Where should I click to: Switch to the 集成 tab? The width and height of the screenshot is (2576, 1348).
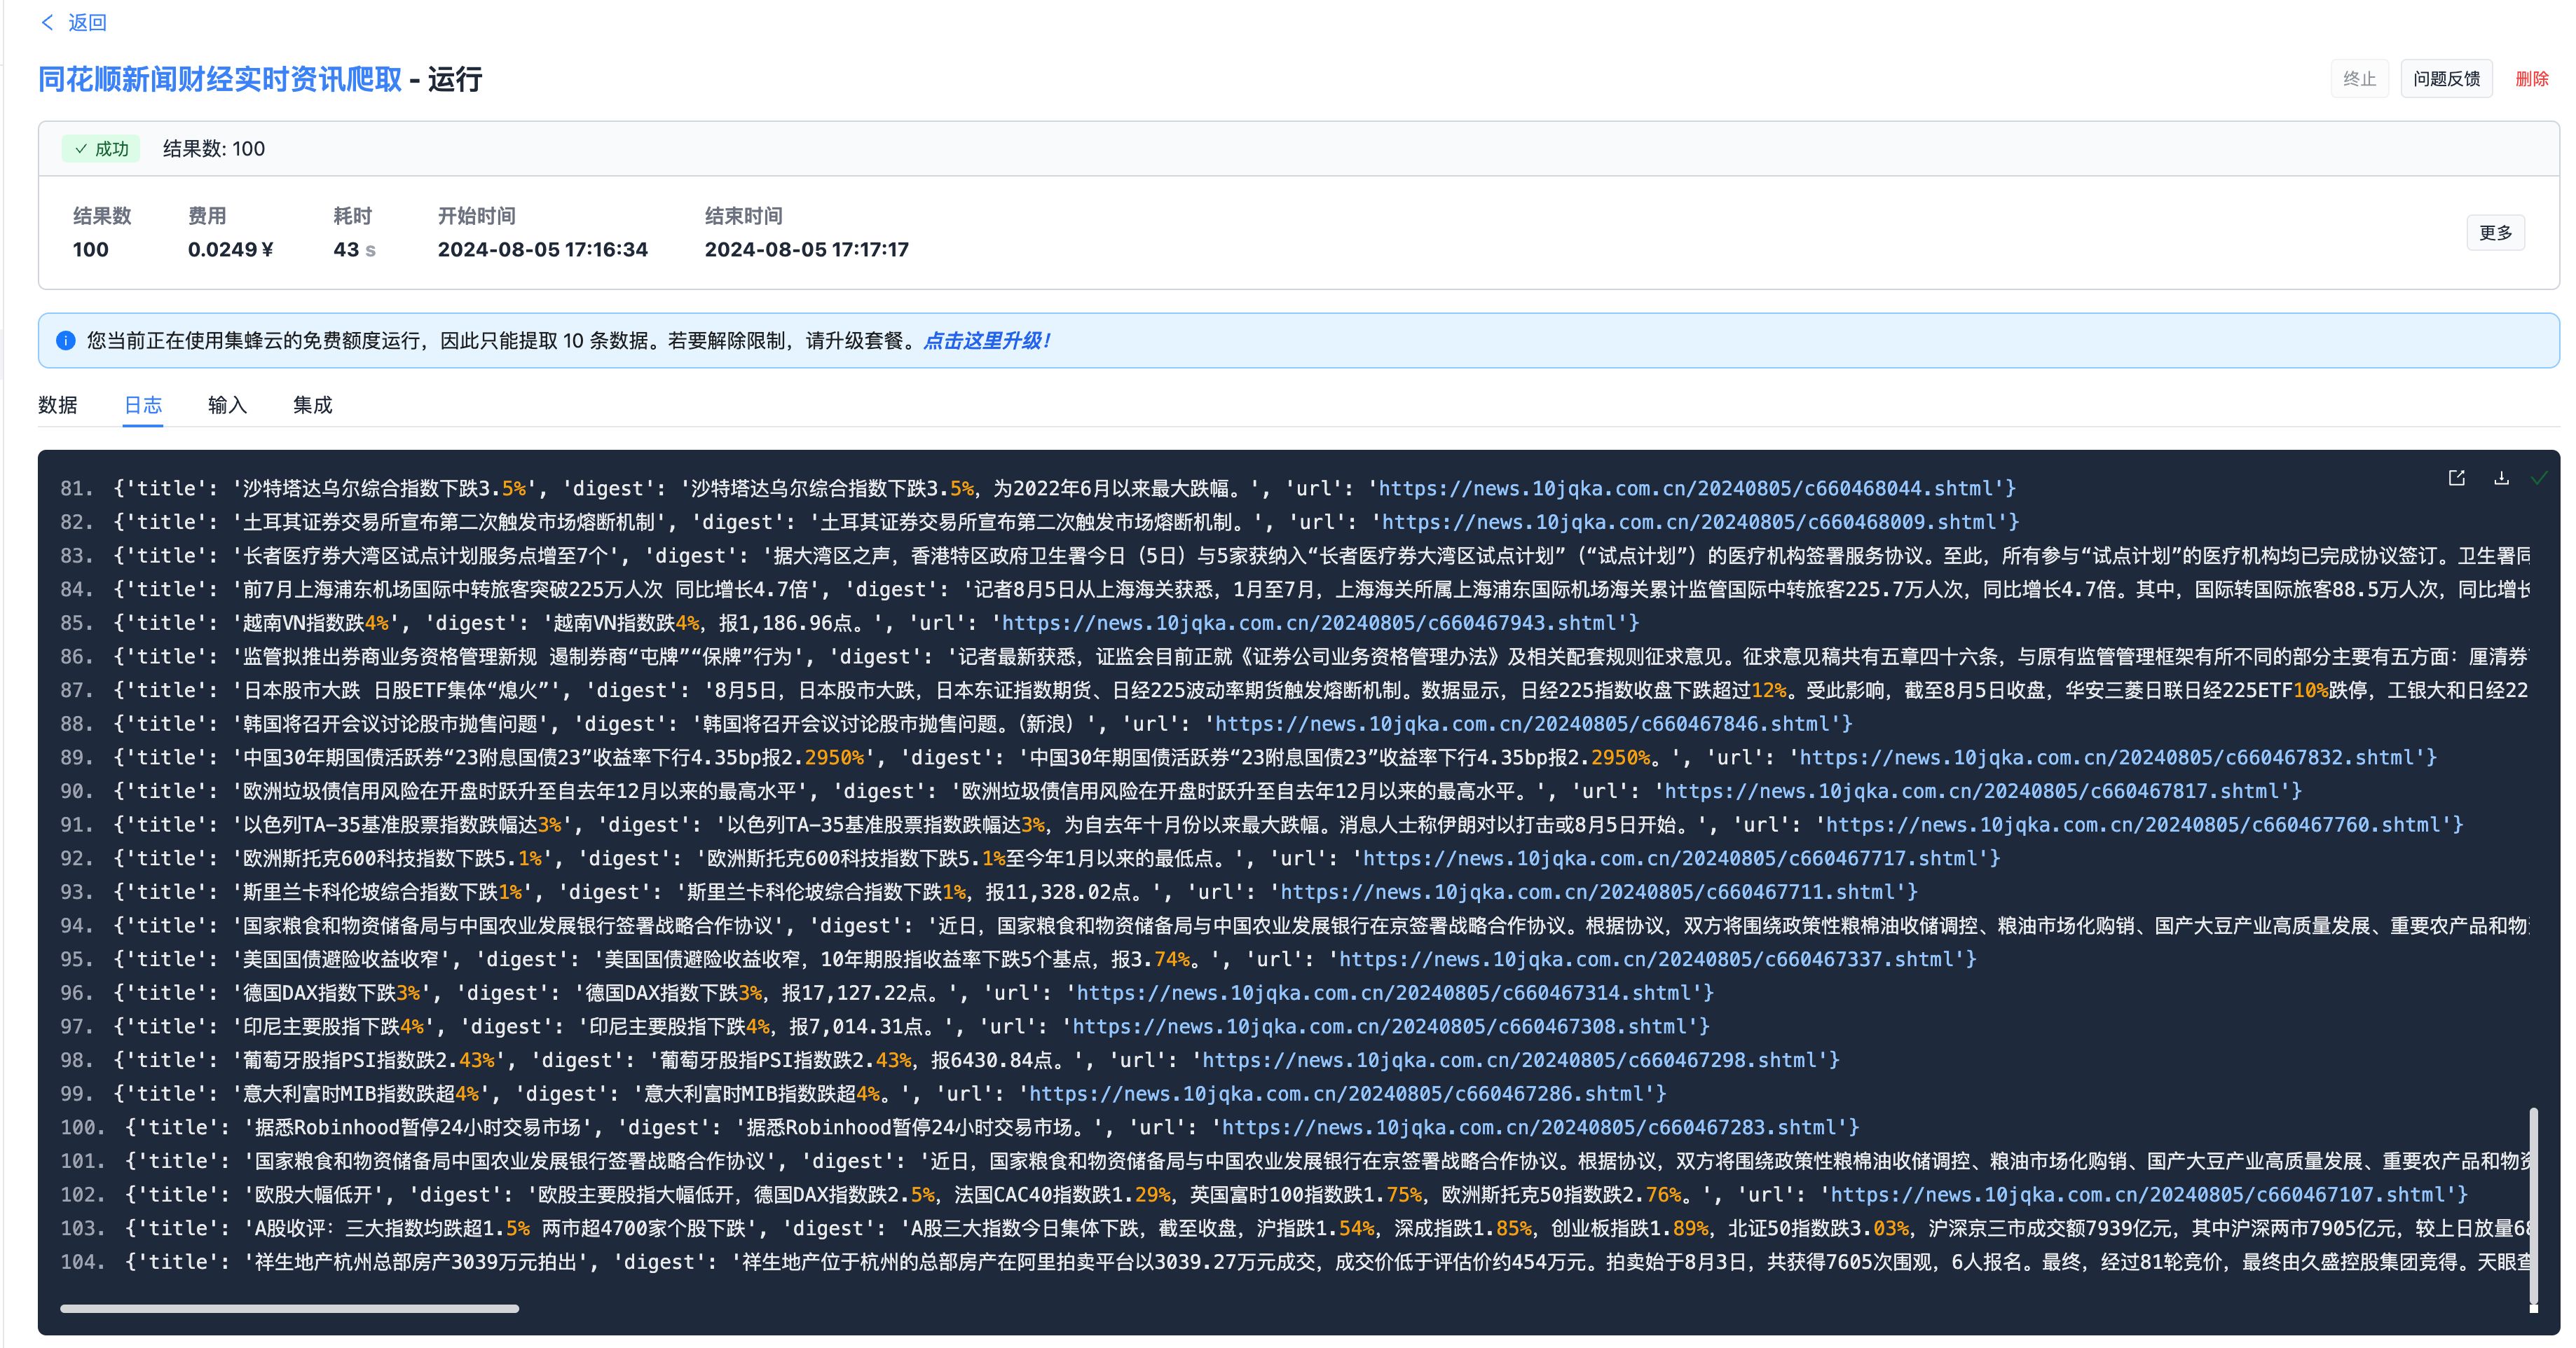click(x=312, y=405)
